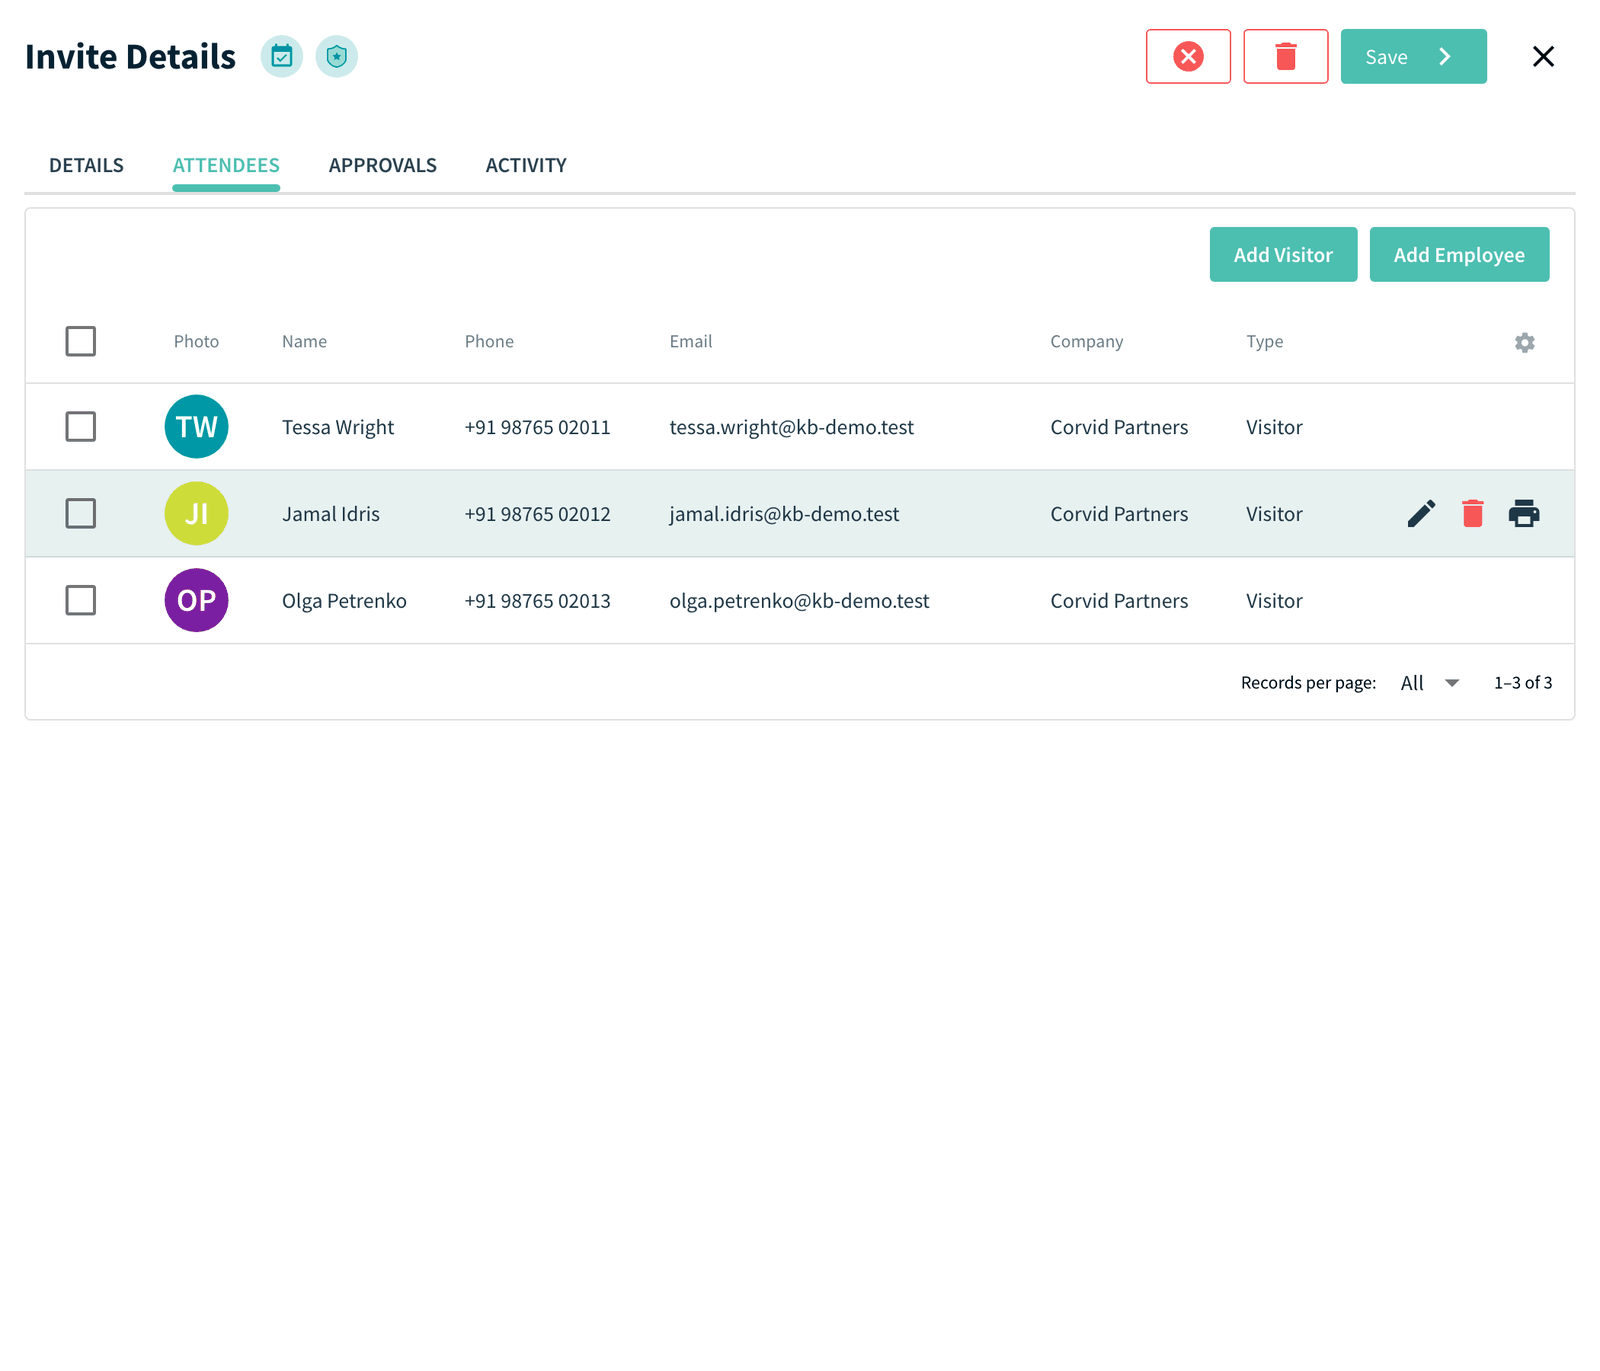Switch to the Details tab

(86, 165)
